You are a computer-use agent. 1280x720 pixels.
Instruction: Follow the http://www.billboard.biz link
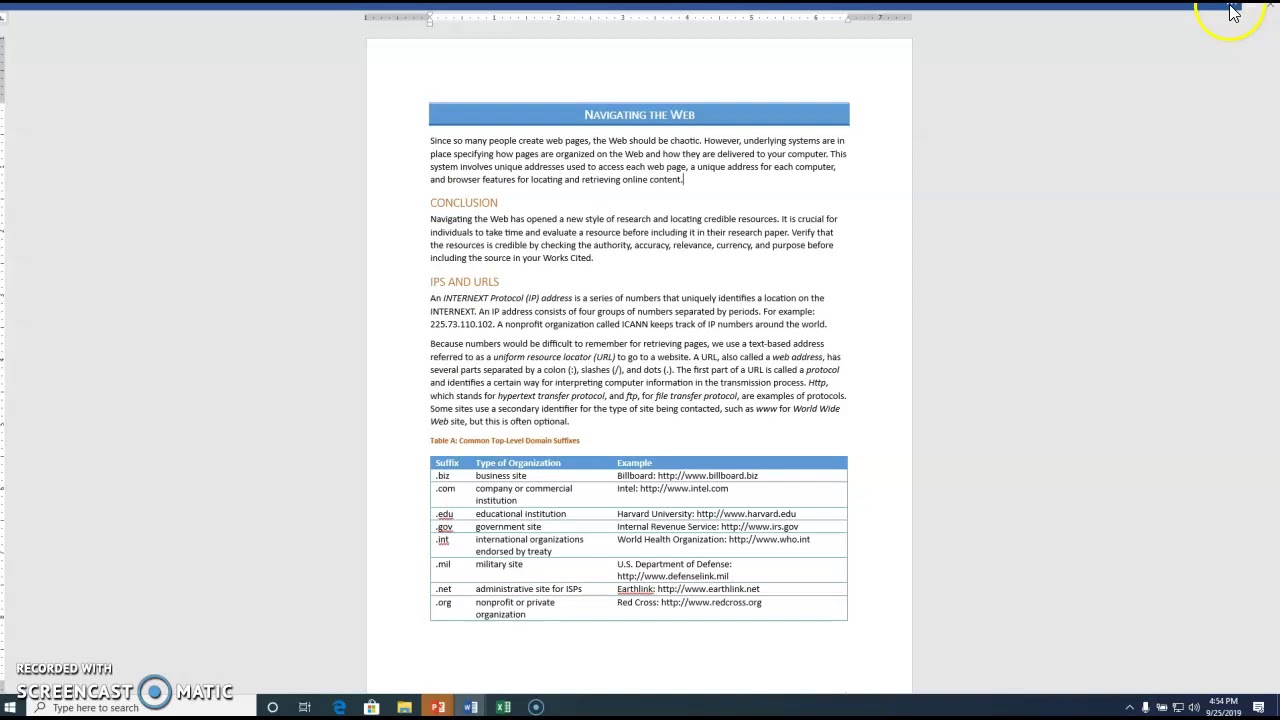[707, 476]
